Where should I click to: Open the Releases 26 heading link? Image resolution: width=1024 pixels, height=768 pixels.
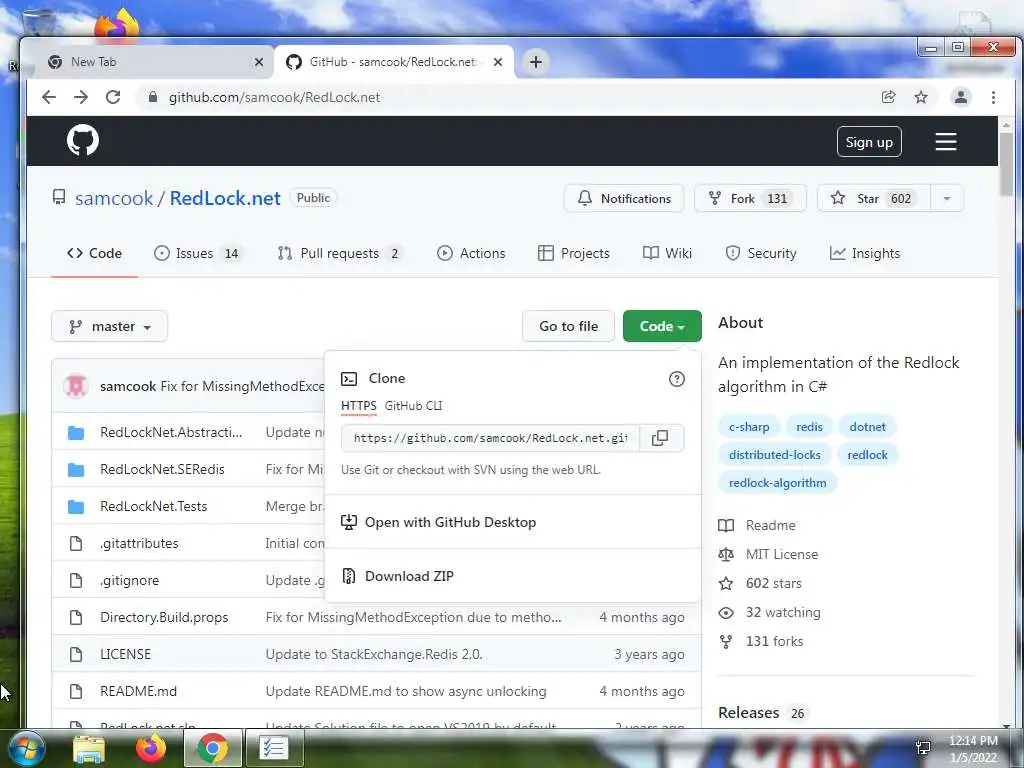[x=761, y=712]
